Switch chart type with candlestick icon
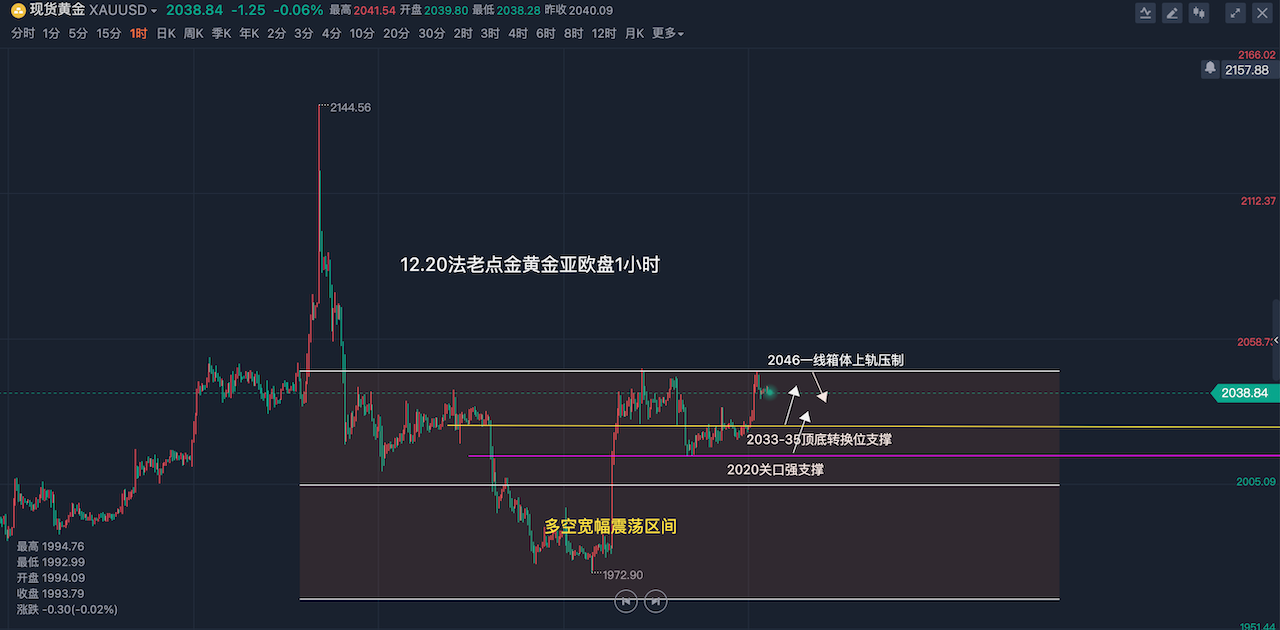1280x630 pixels. [1199, 13]
